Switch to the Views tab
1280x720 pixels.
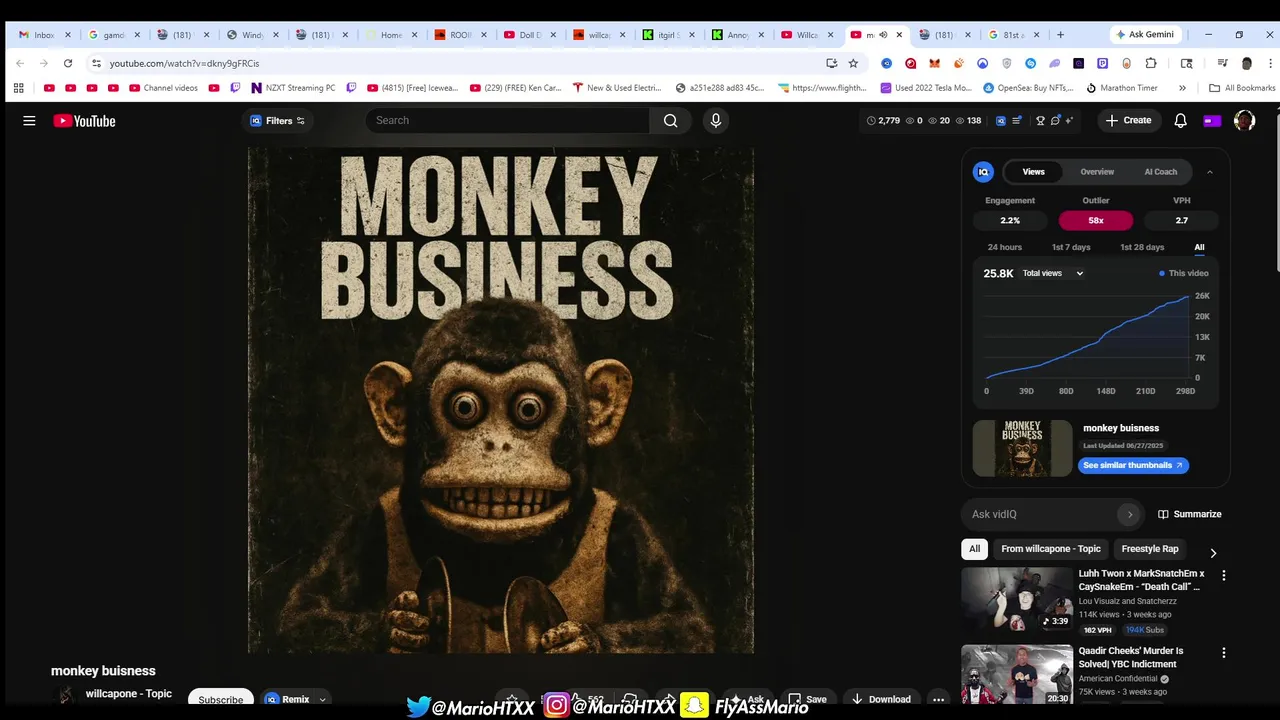click(x=1033, y=172)
